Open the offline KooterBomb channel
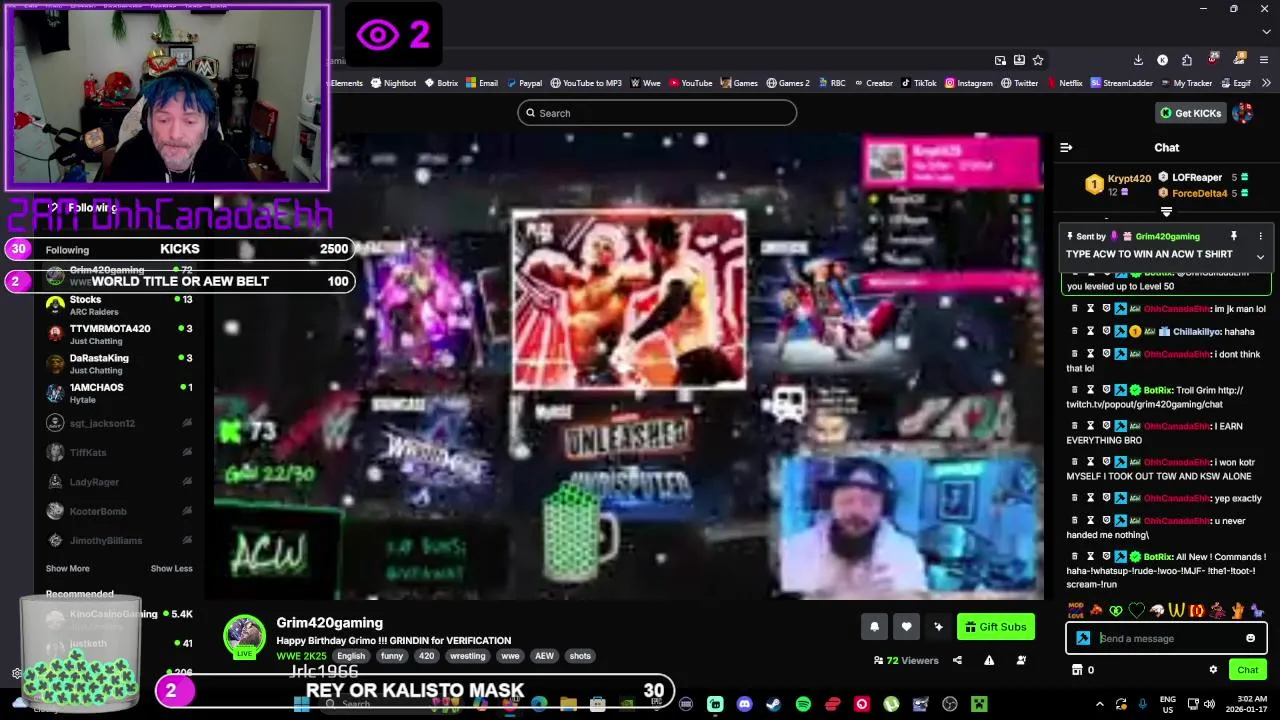 (120, 511)
